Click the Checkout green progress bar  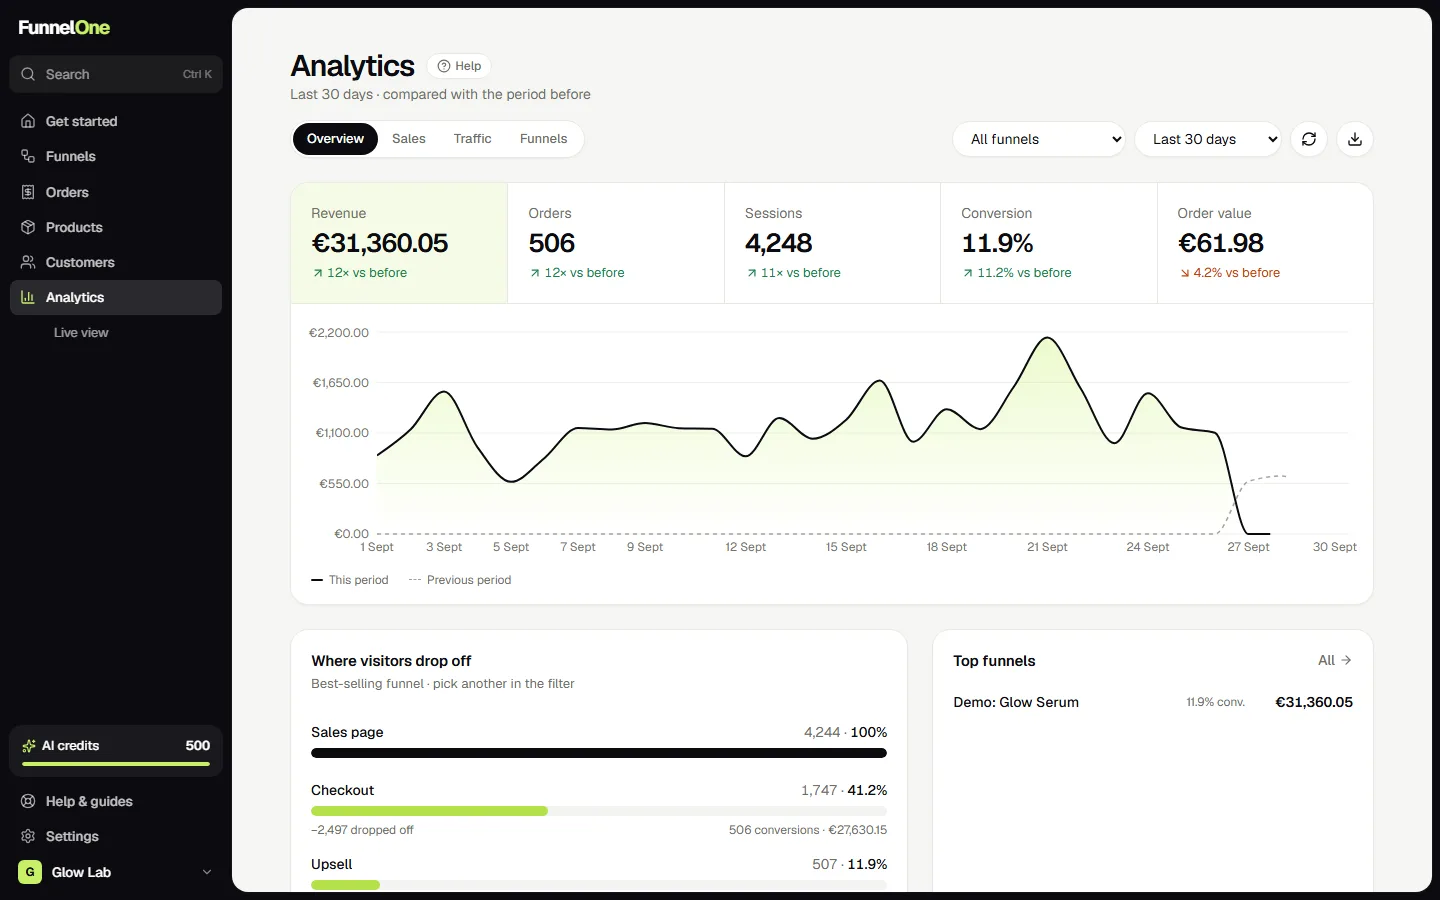coord(429,811)
